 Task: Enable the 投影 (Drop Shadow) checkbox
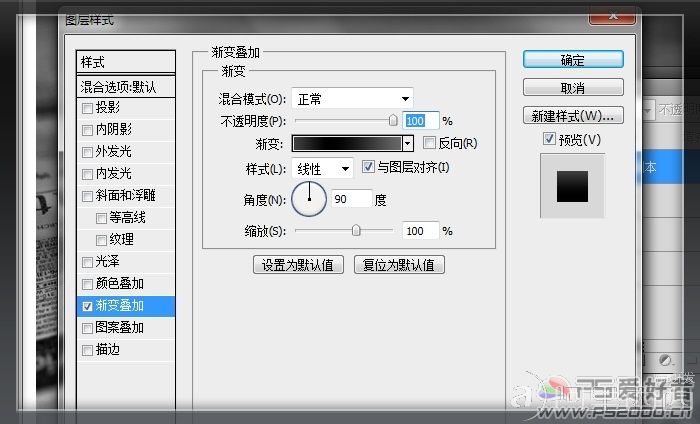88,108
